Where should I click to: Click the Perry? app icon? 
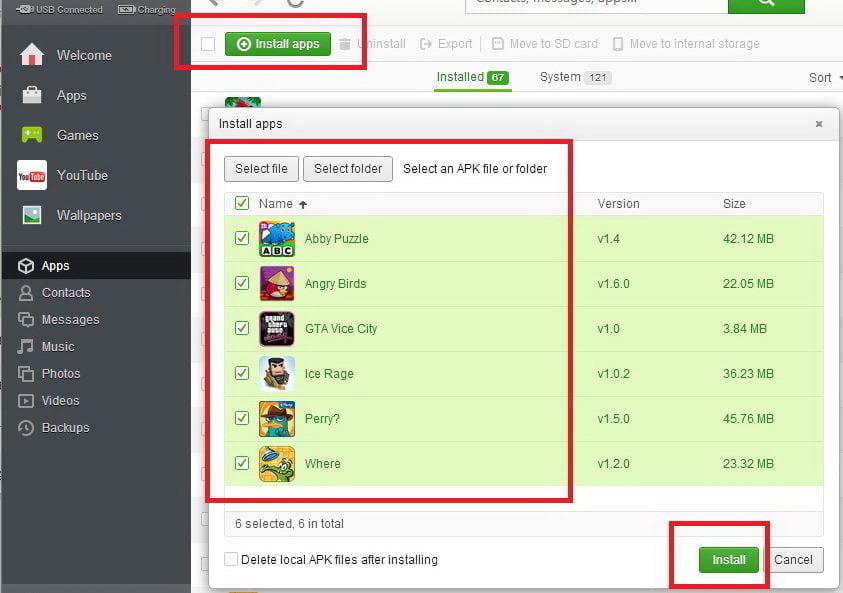coord(277,419)
